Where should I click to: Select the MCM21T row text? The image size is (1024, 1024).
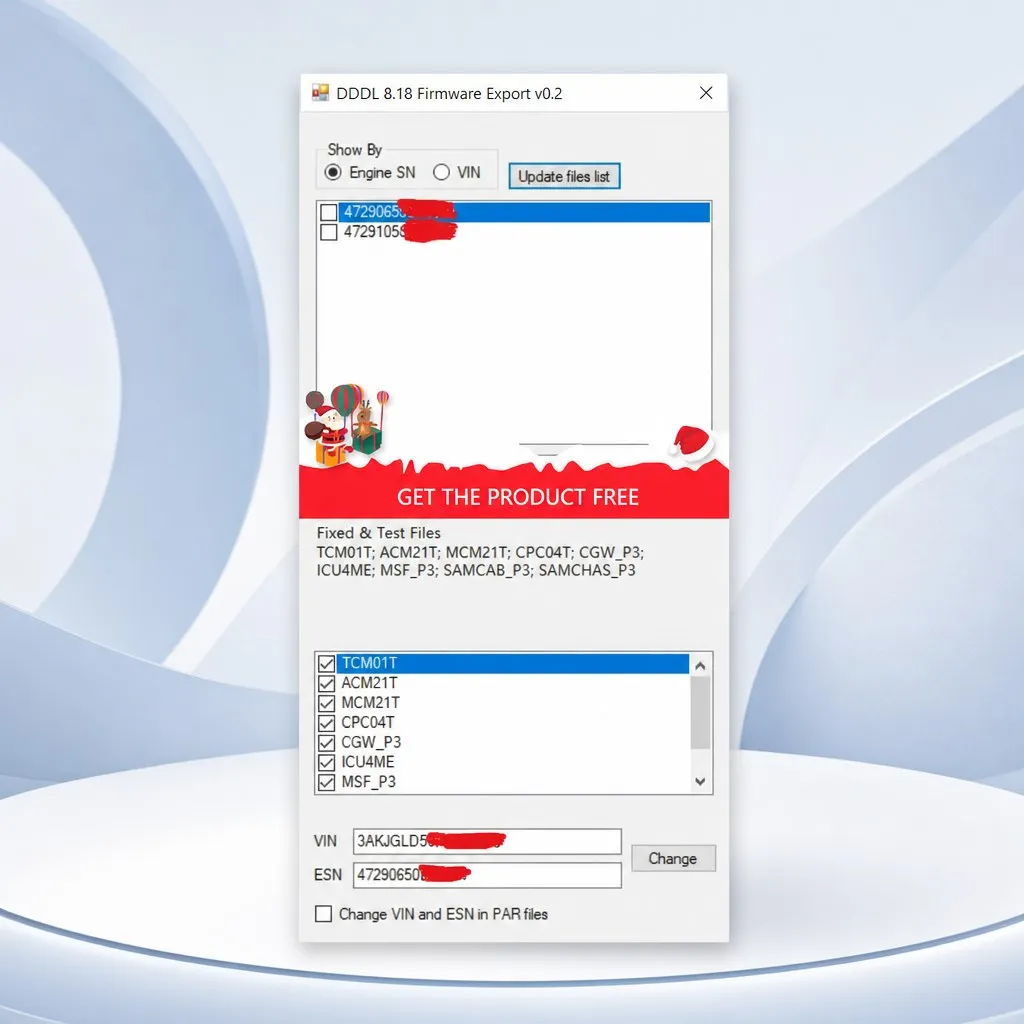(370, 703)
